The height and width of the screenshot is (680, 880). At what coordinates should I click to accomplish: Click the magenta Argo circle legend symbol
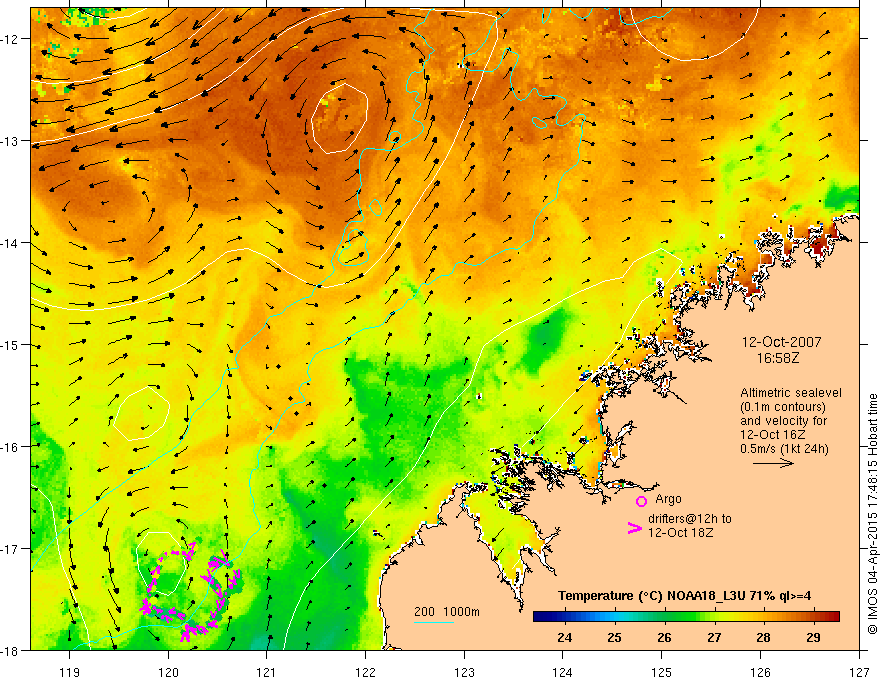point(641,501)
